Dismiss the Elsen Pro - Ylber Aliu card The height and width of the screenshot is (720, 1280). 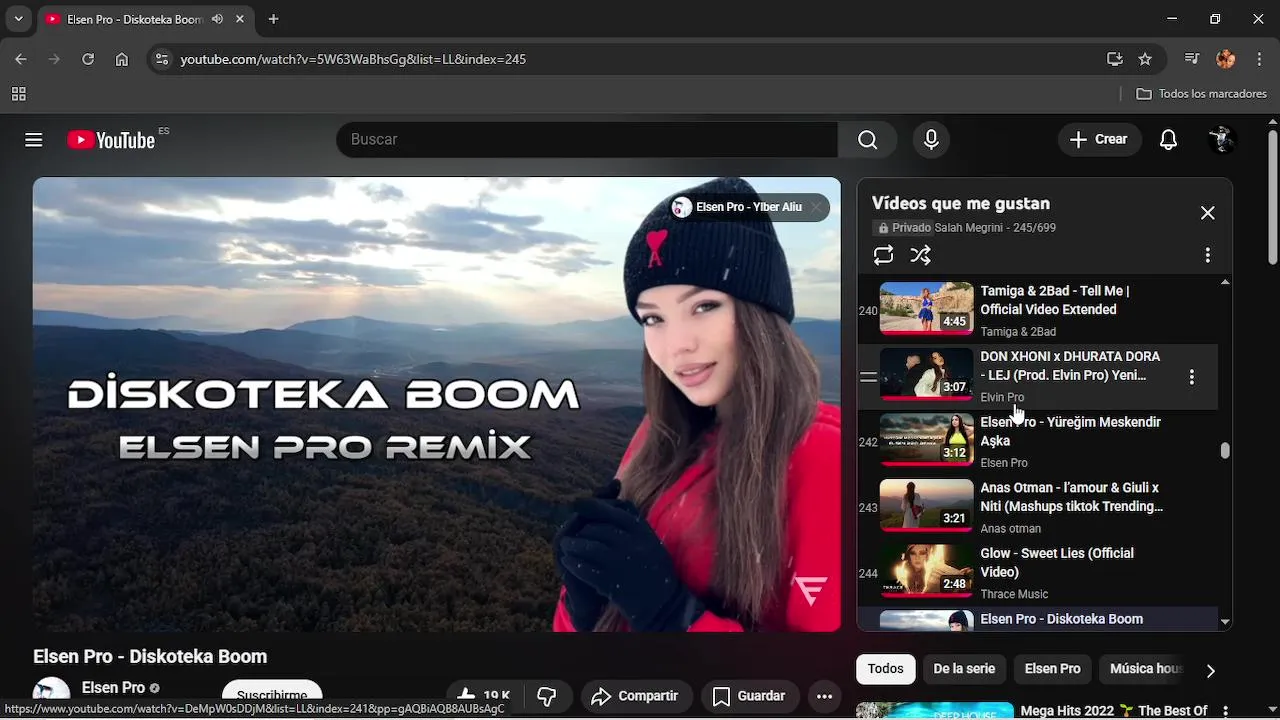816,207
